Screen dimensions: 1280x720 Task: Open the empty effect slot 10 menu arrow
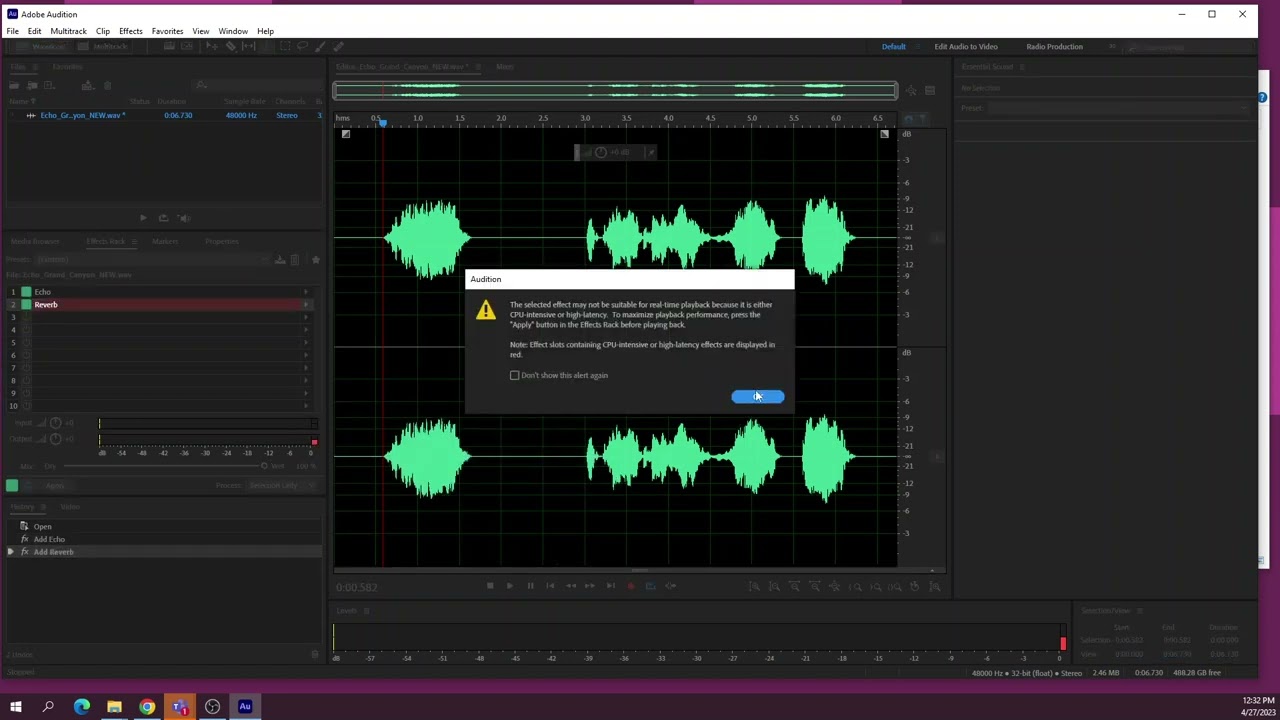coord(306,405)
